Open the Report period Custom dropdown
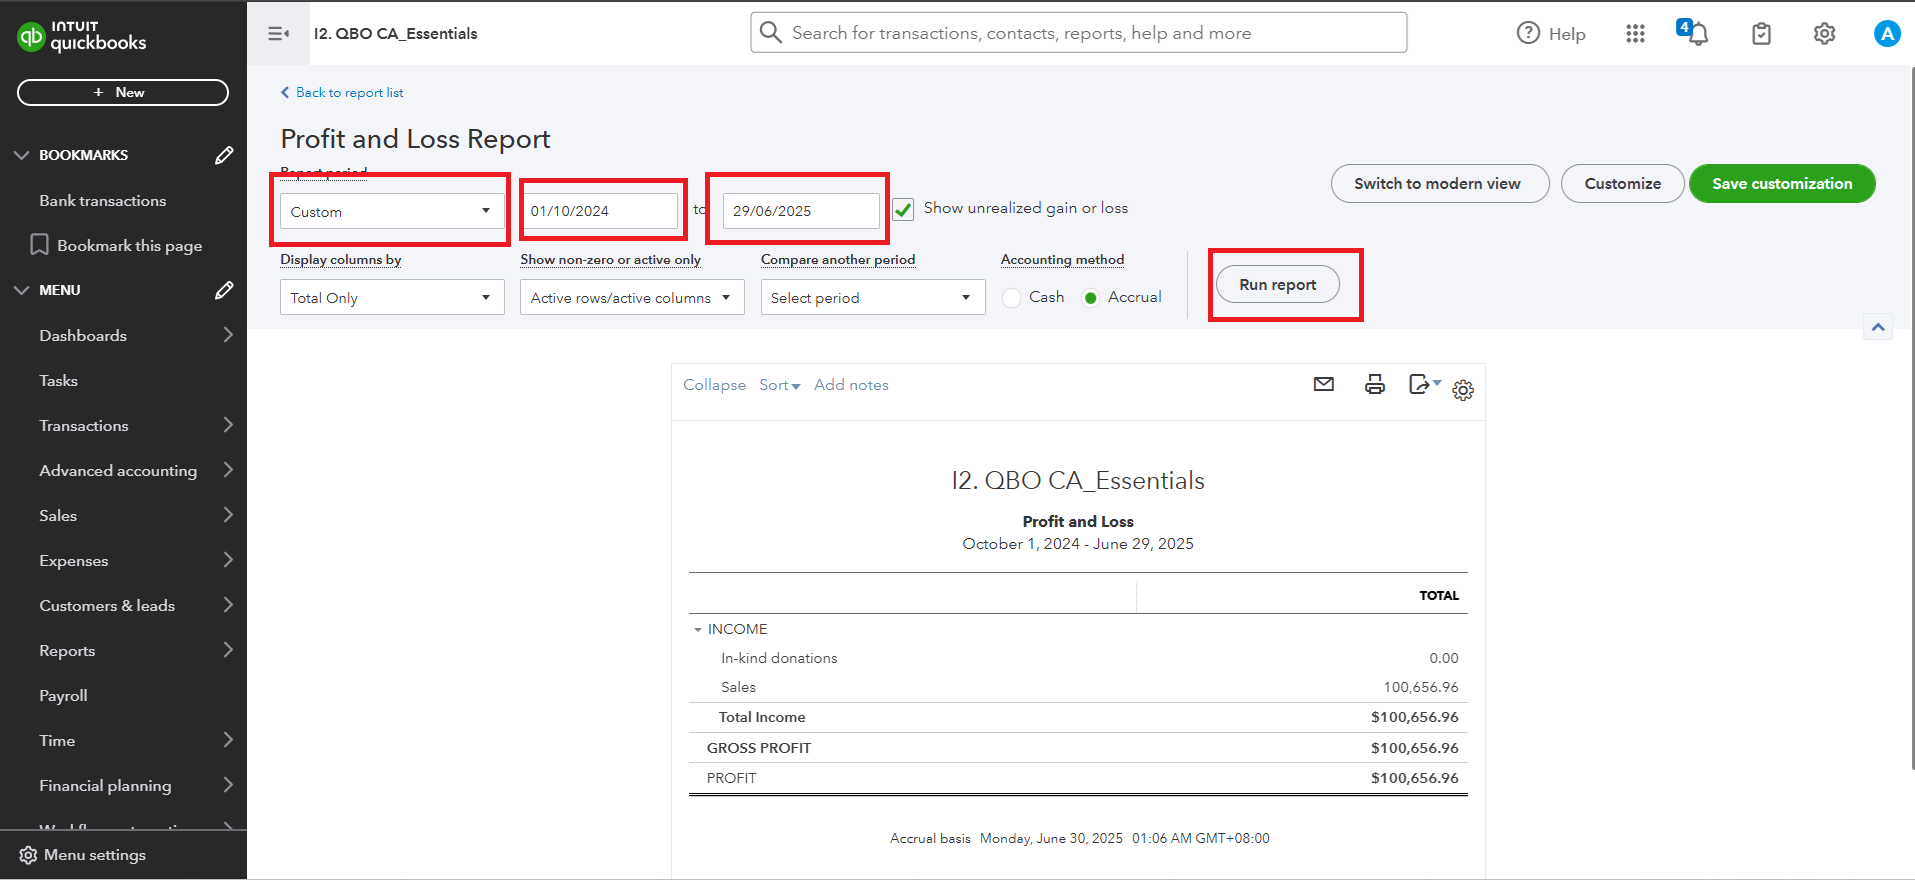 [392, 211]
